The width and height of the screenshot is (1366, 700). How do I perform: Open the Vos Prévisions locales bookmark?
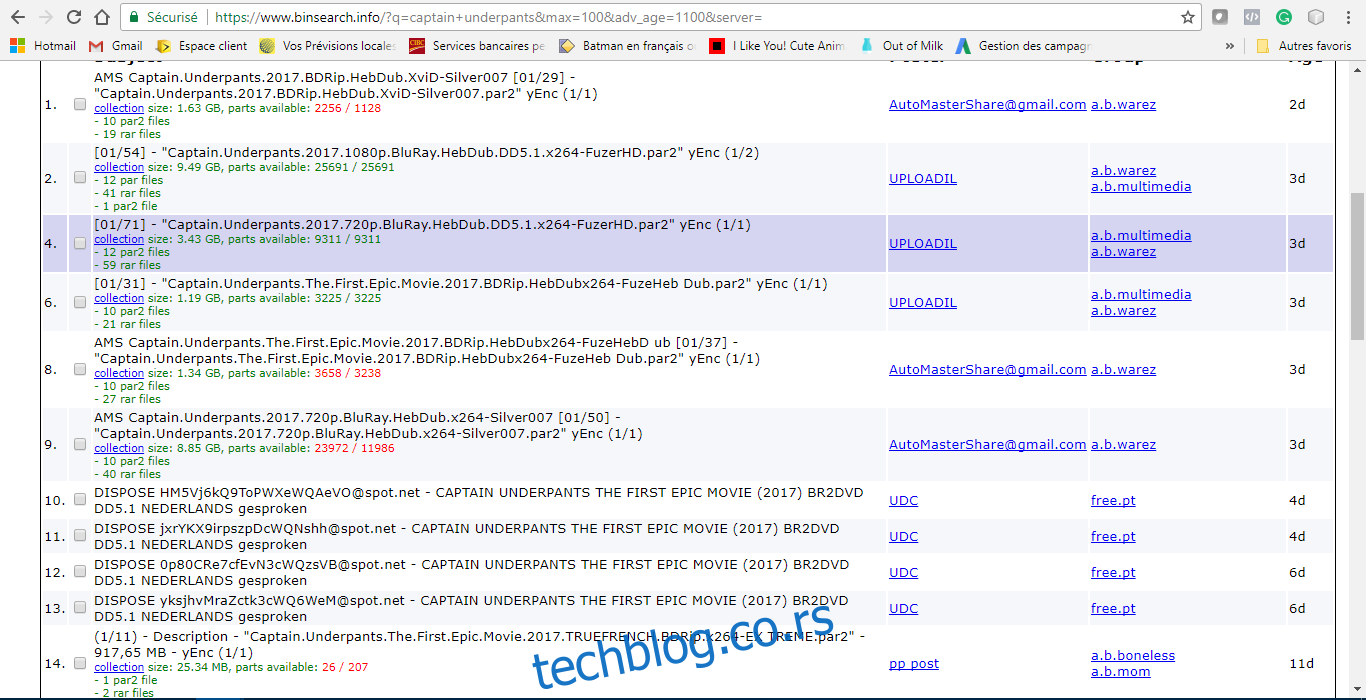click(328, 46)
